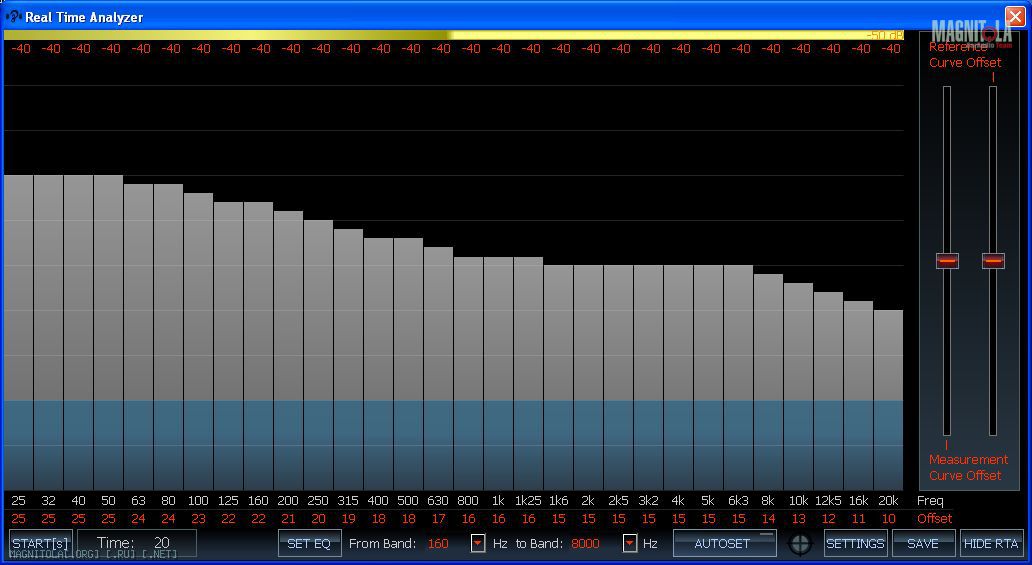This screenshot has width=1032, height=565.
Task: Click the to Band value 8000
Action: pos(585,544)
